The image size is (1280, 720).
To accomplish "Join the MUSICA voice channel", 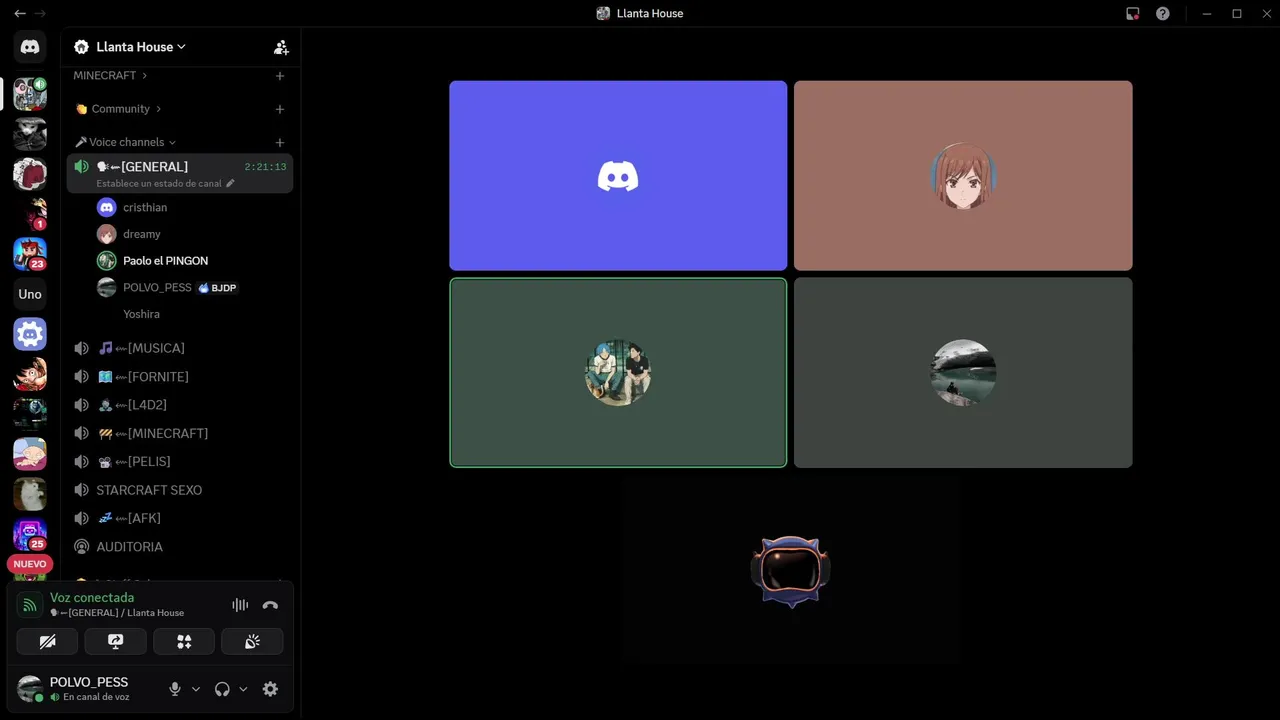I will pyautogui.click(x=180, y=348).
